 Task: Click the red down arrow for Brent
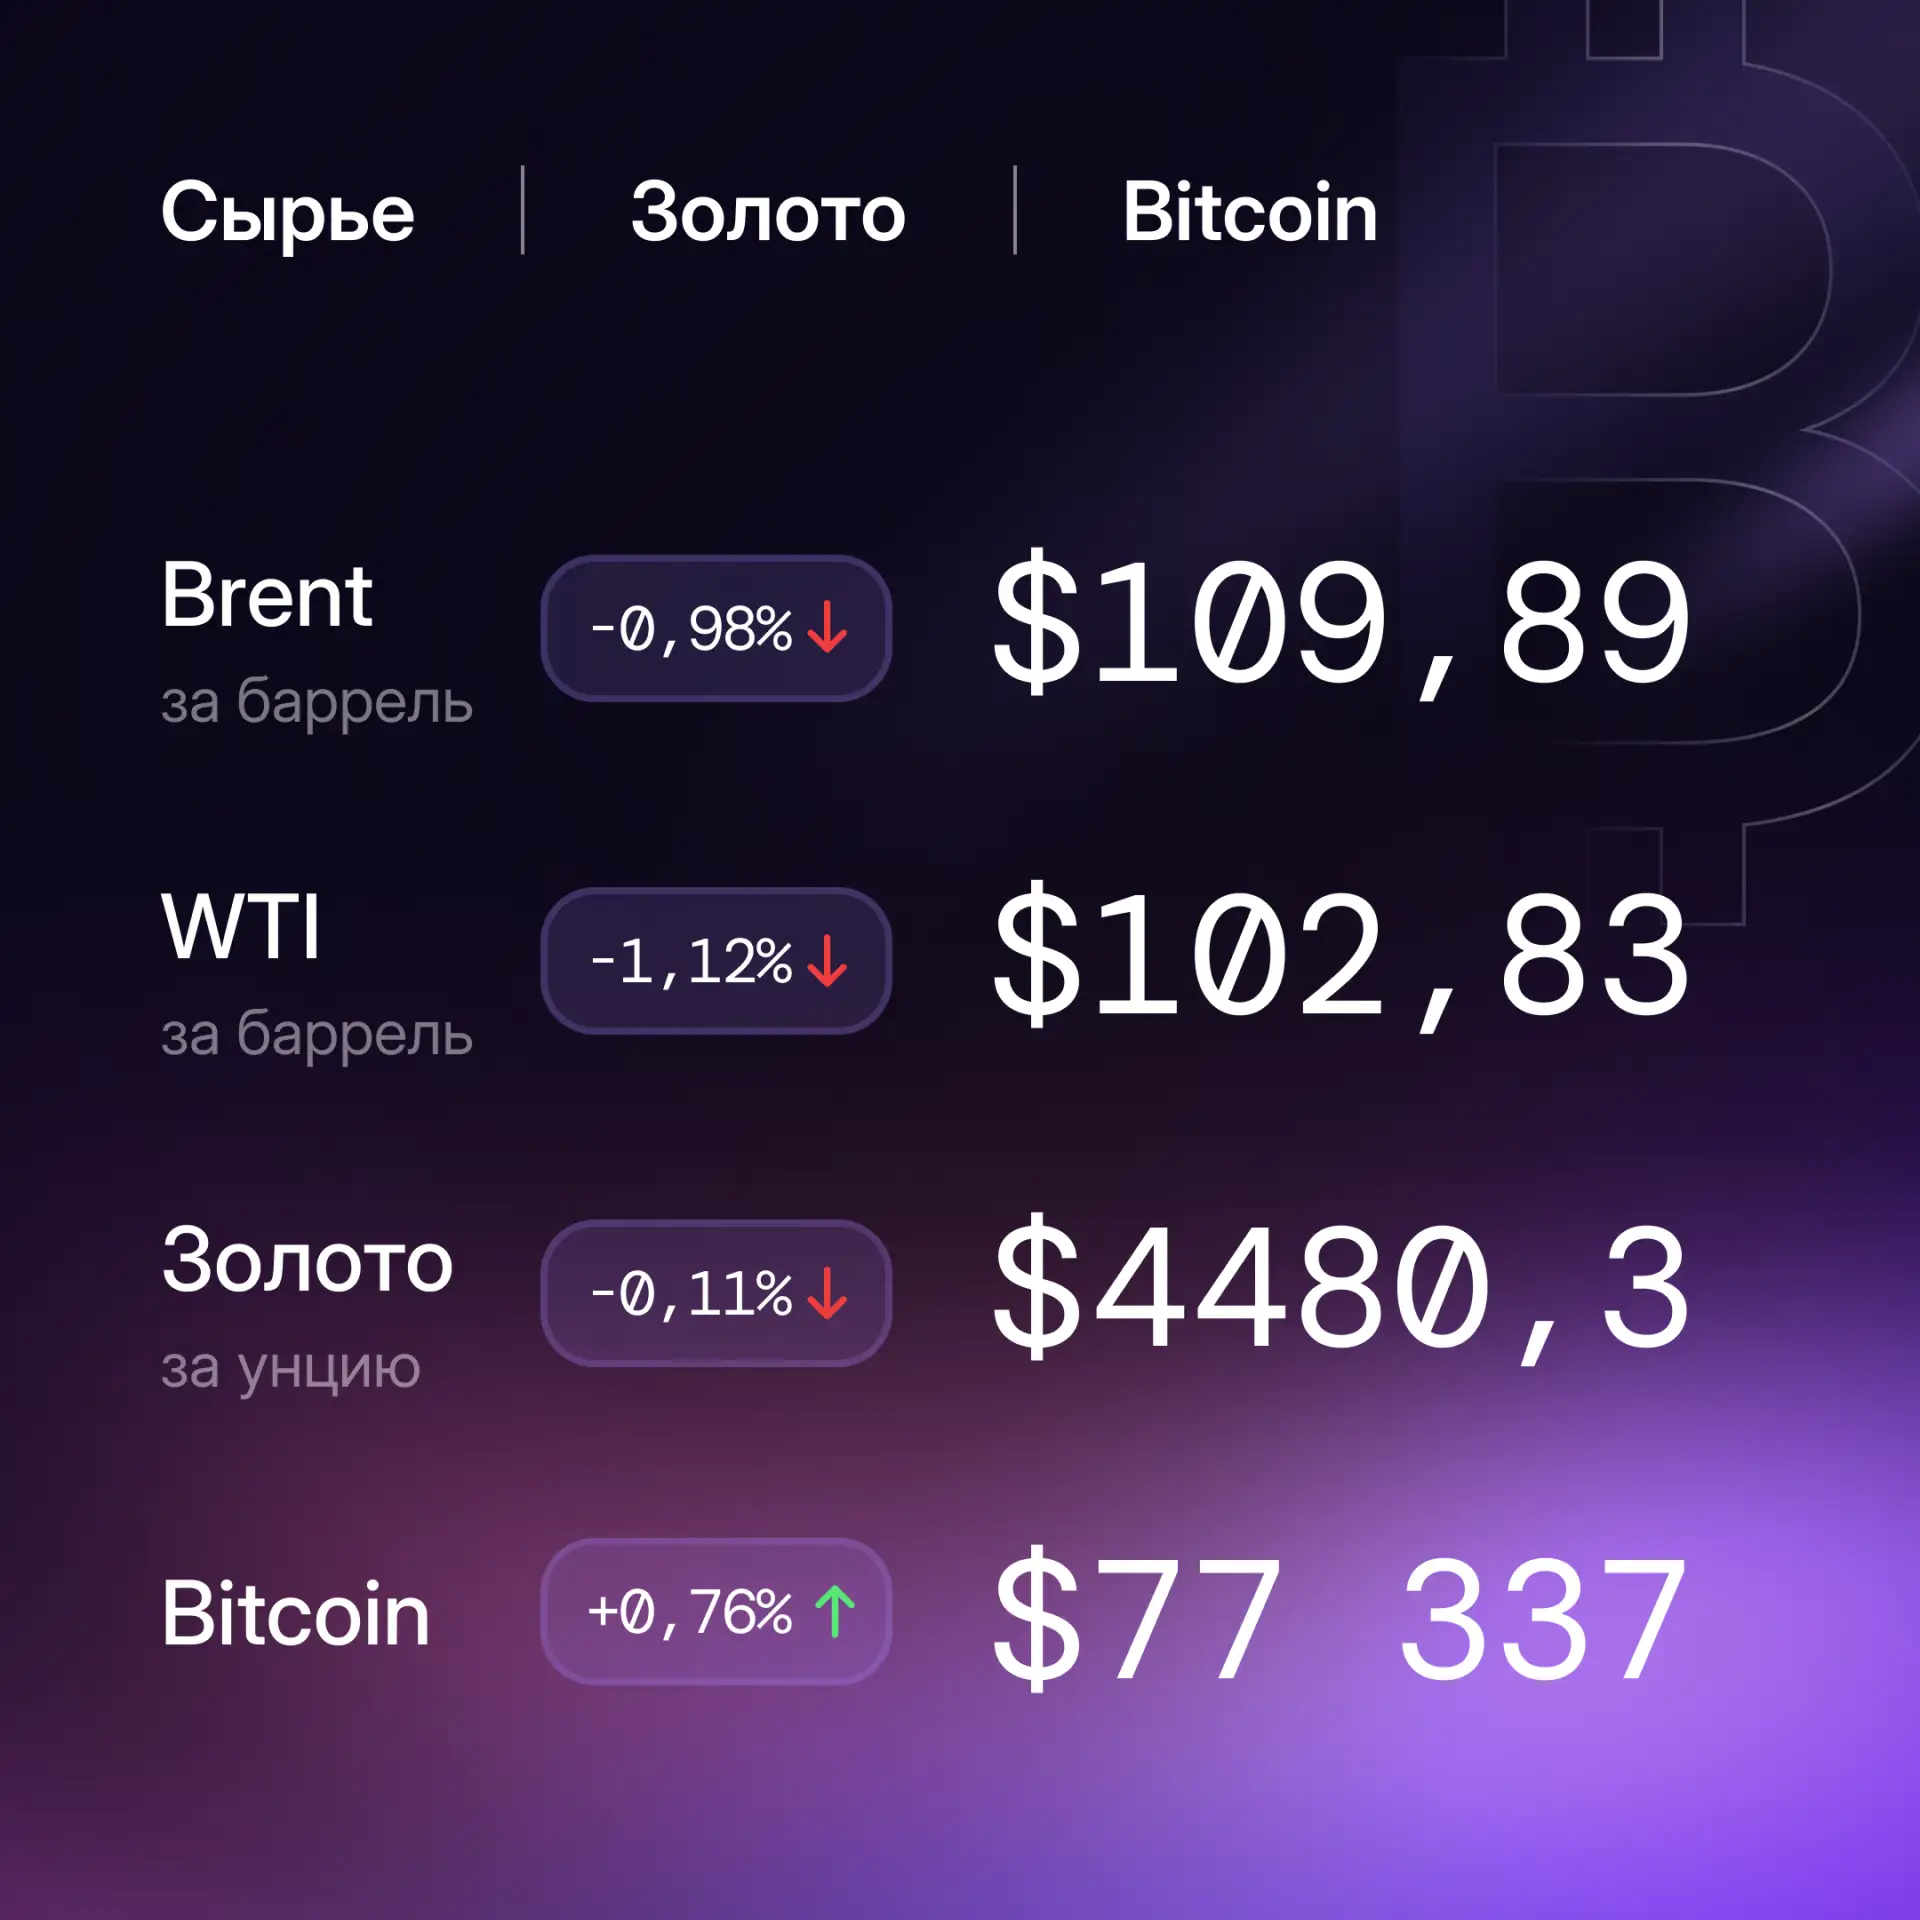pos(827,628)
